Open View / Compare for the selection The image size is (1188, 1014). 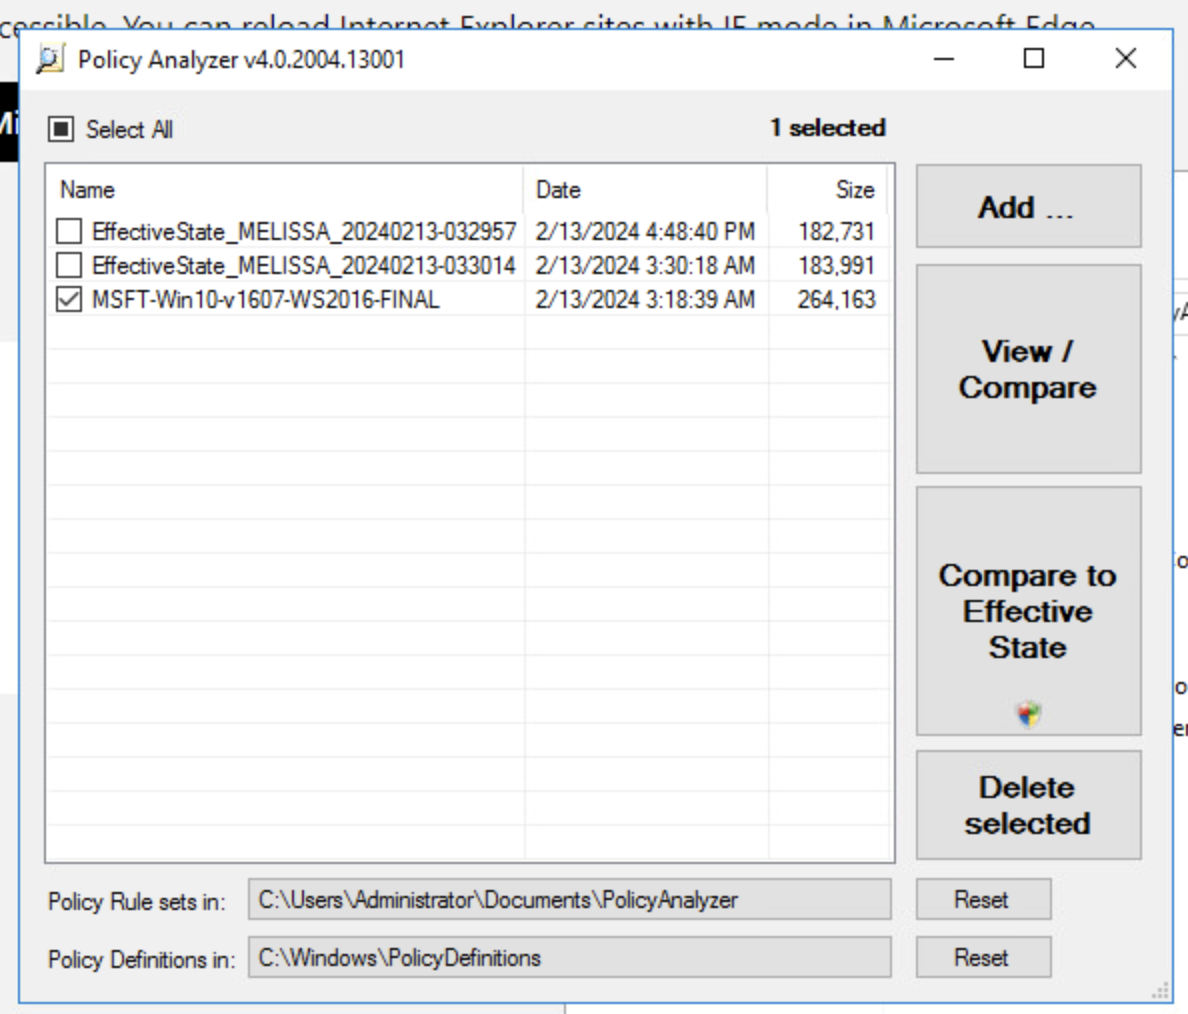1028,369
